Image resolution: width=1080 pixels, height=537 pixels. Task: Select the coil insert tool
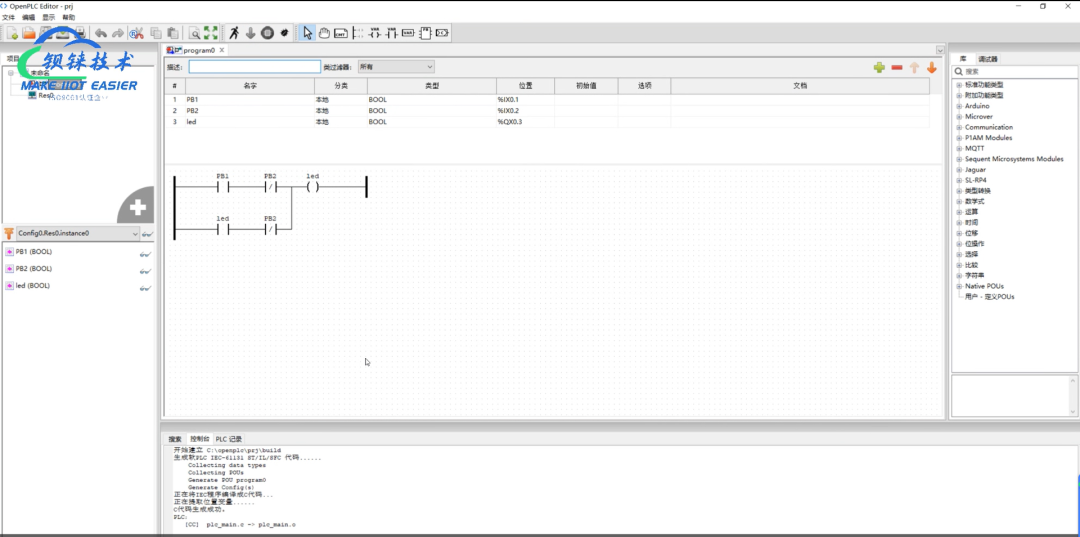pyautogui.click(x=375, y=33)
